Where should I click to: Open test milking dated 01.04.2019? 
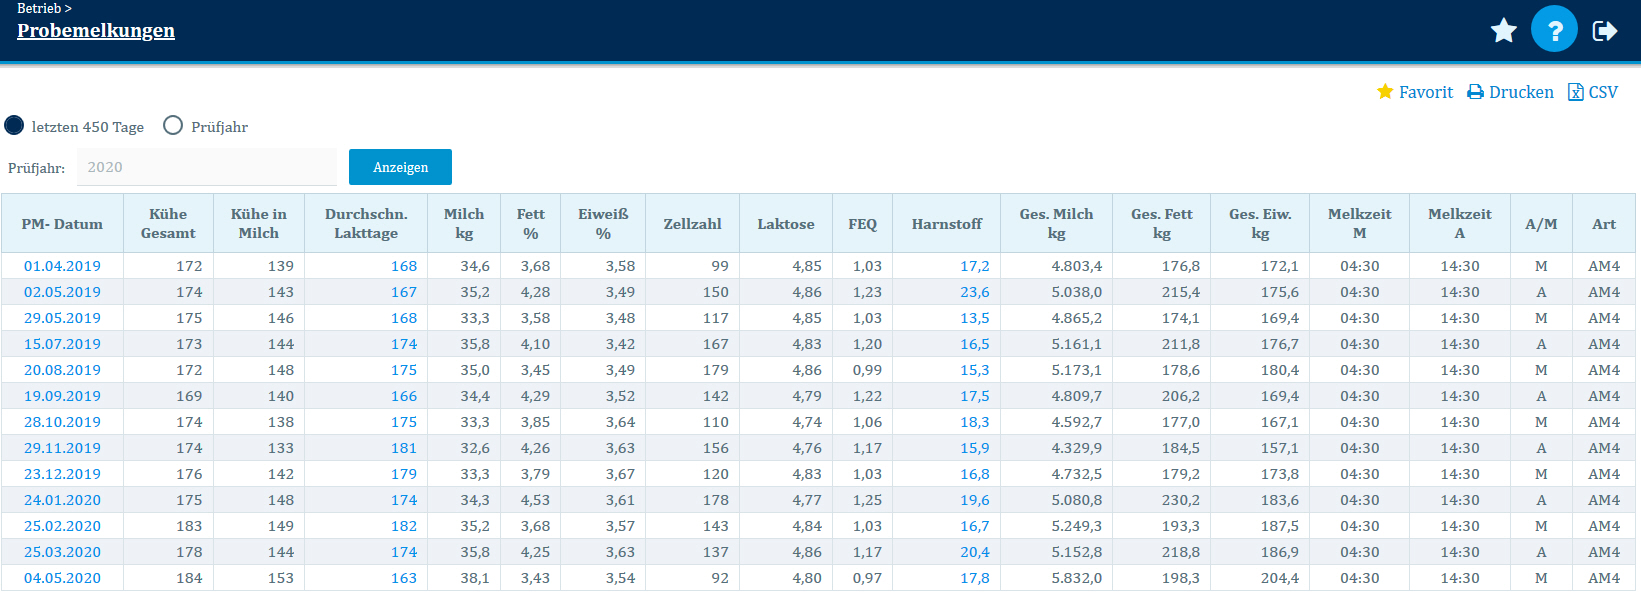62,266
